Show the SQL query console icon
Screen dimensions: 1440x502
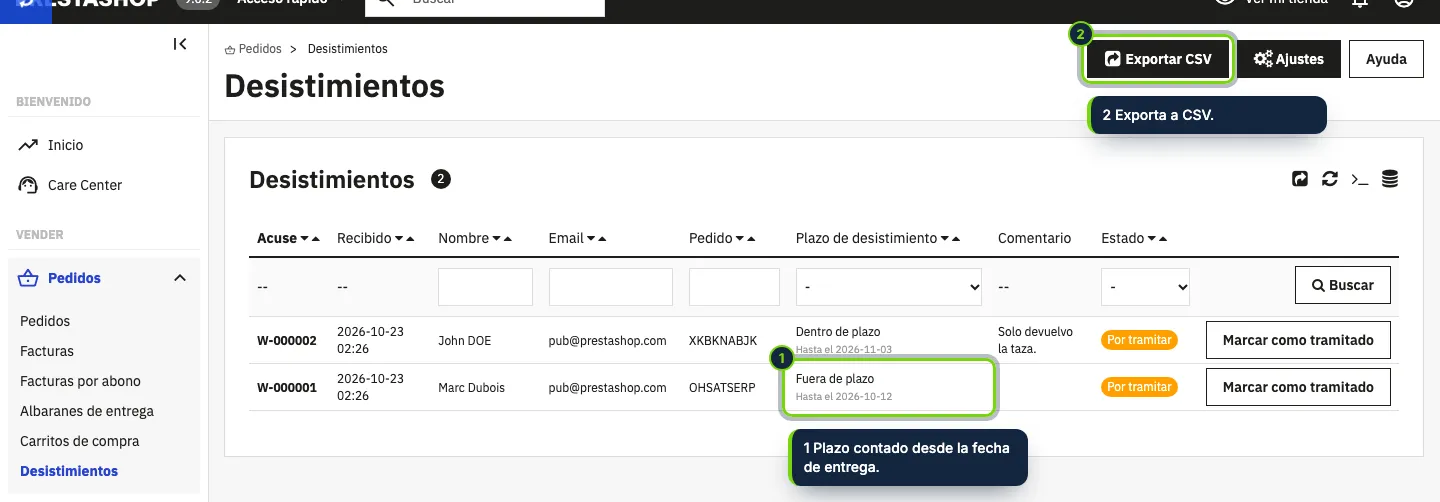(x=1359, y=179)
